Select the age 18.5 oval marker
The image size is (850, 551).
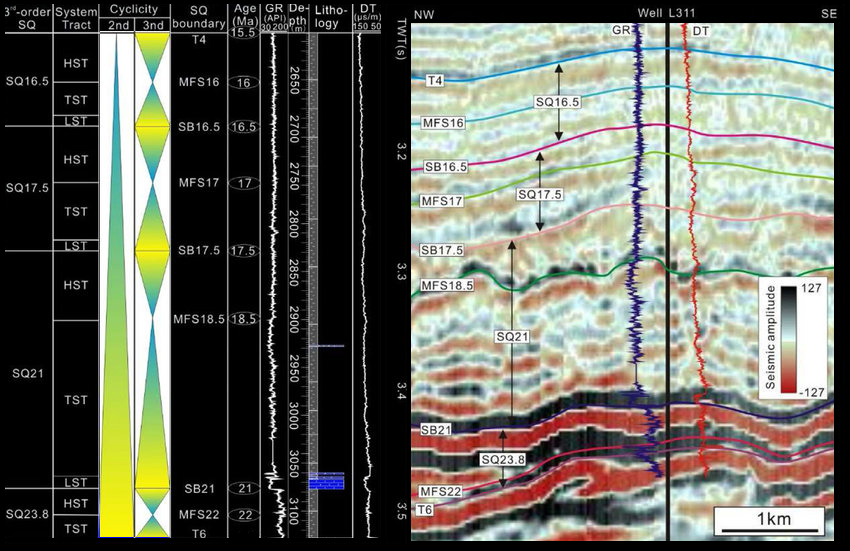click(x=243, y=319)
